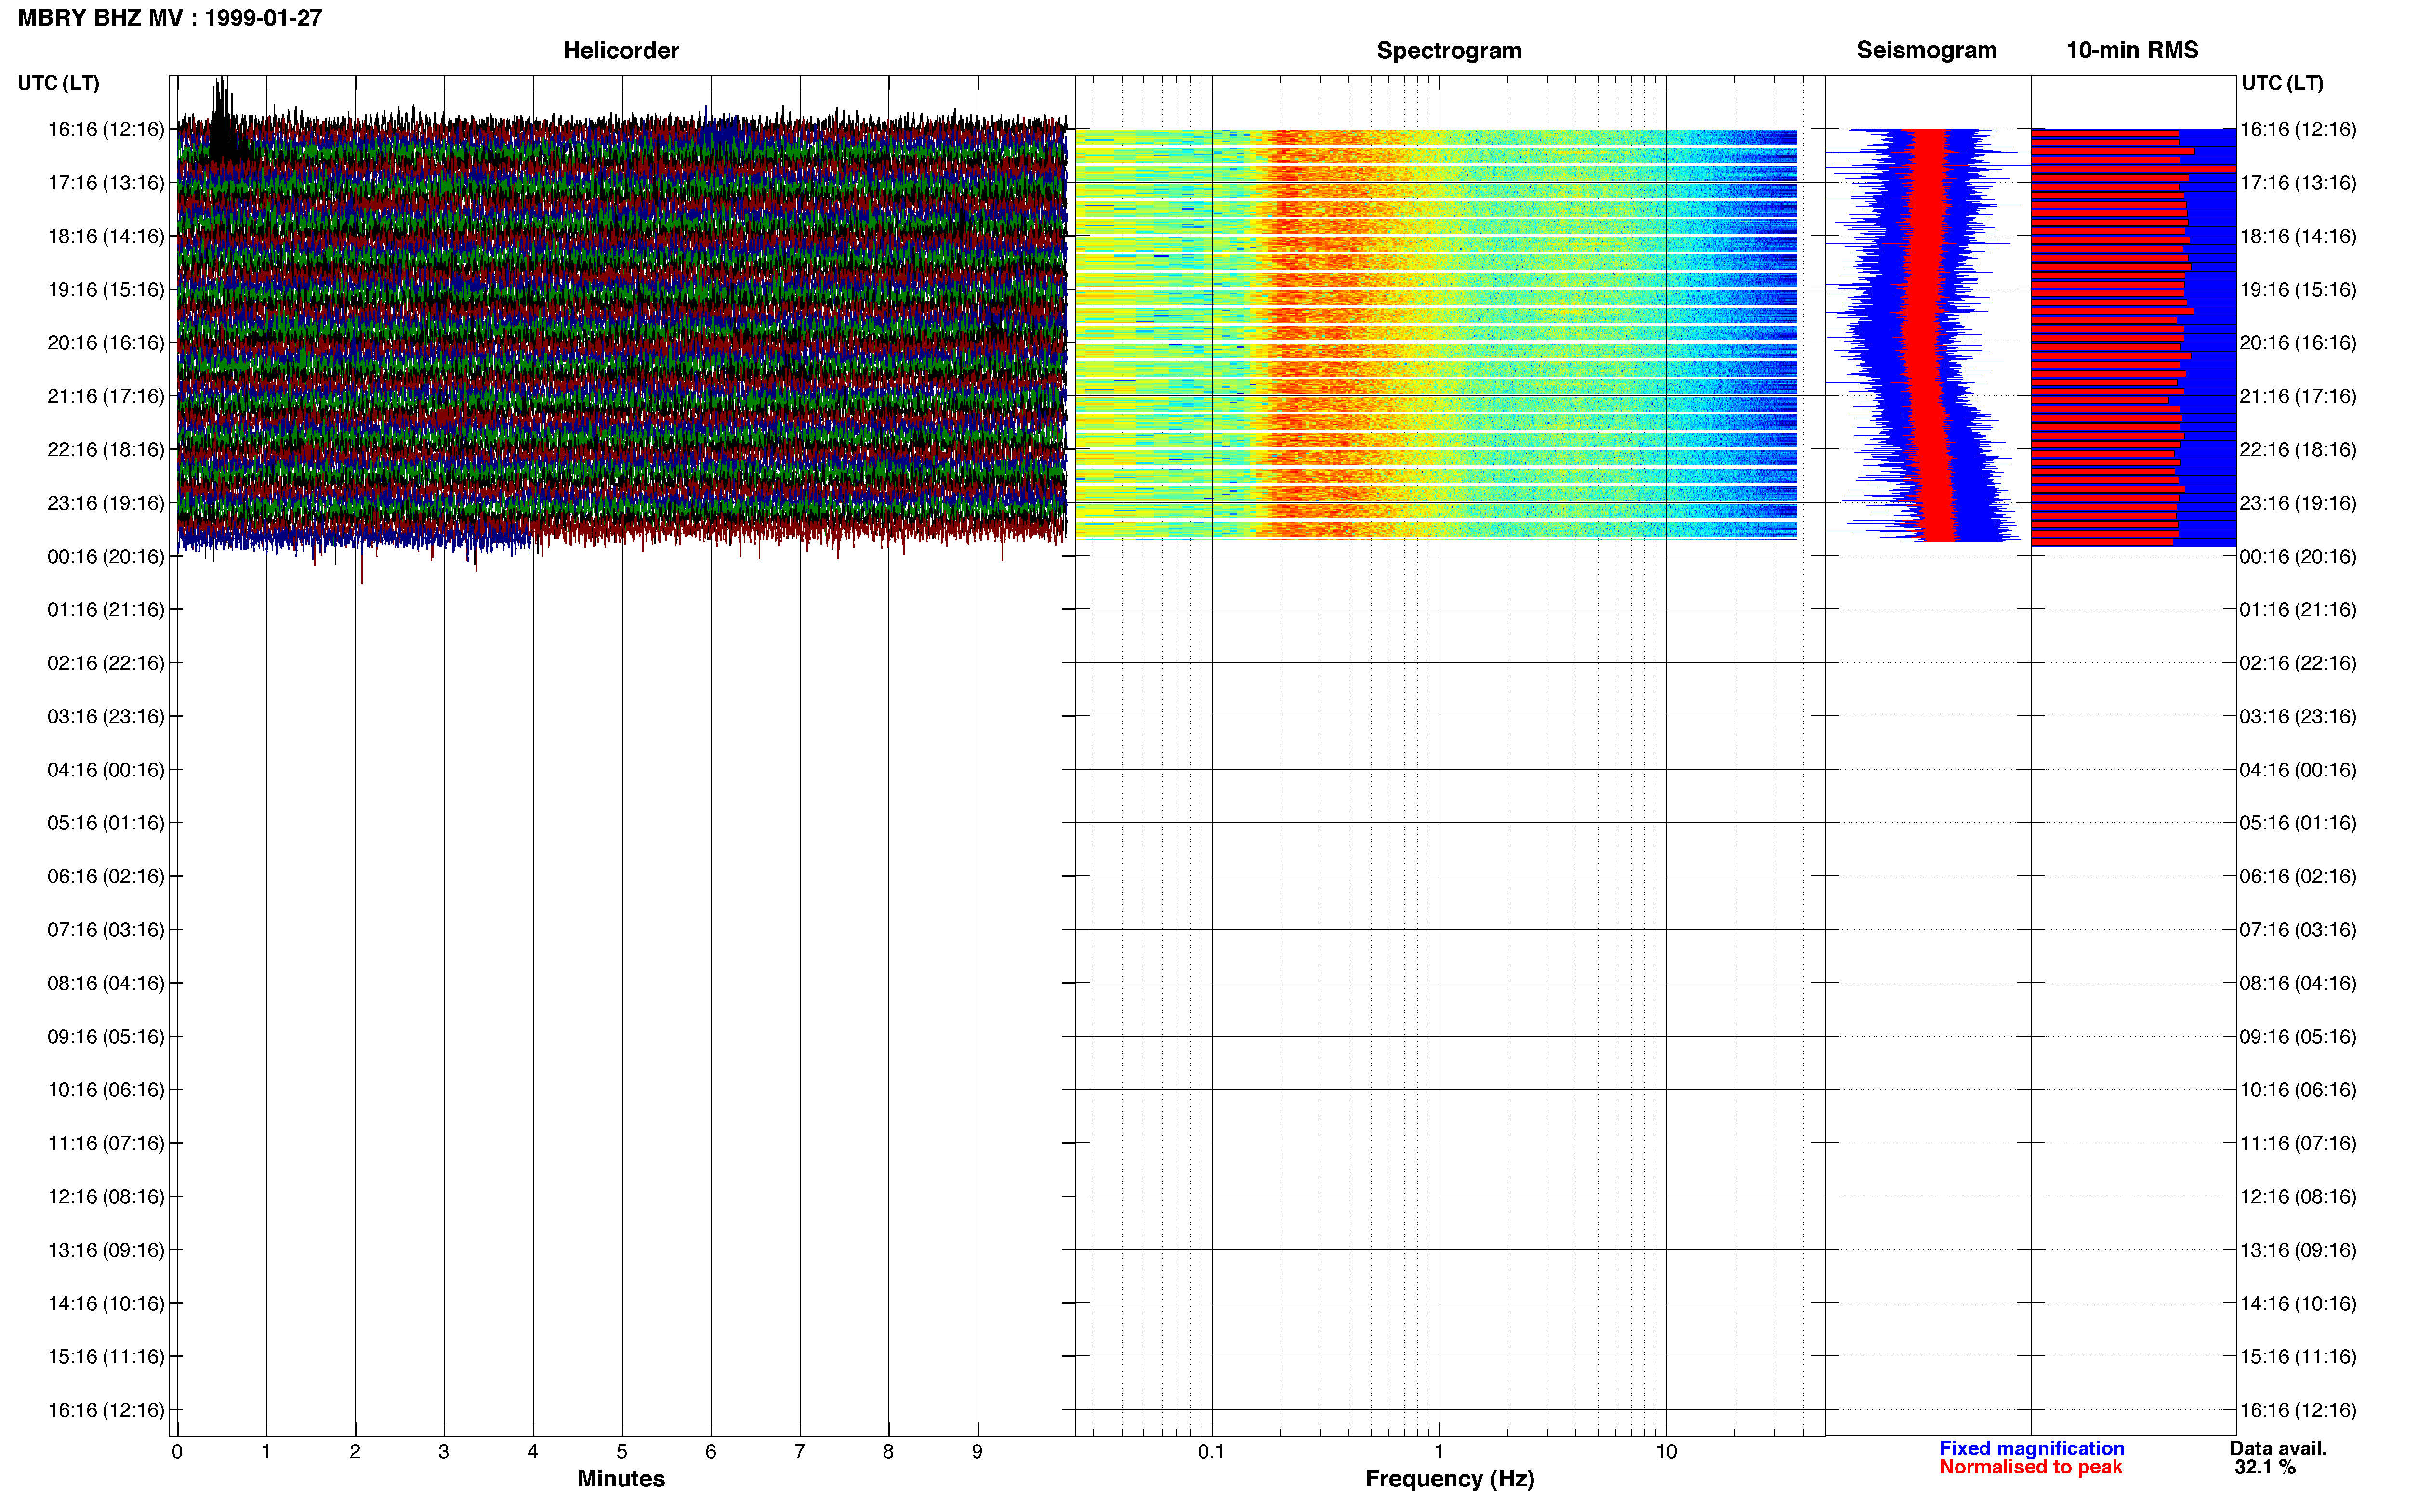Click left time label '00:16 (20:16)'
Image resolution: width=2418 pixels, height=1512 pixels.
tap(106, 556)
